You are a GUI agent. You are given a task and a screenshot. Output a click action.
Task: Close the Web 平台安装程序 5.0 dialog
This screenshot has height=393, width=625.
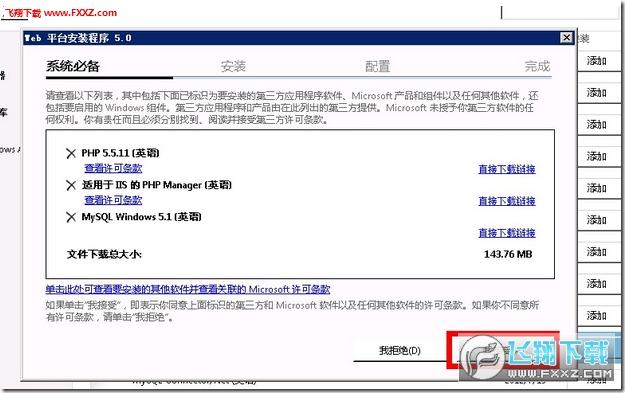click(x=566, y=37)
